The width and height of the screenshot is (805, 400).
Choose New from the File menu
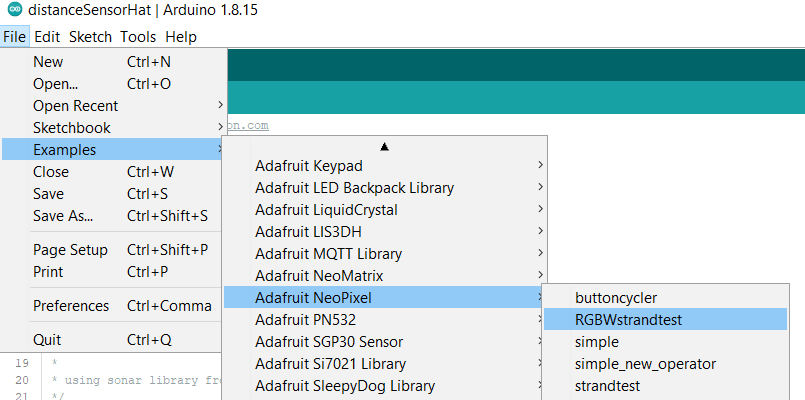114,62
